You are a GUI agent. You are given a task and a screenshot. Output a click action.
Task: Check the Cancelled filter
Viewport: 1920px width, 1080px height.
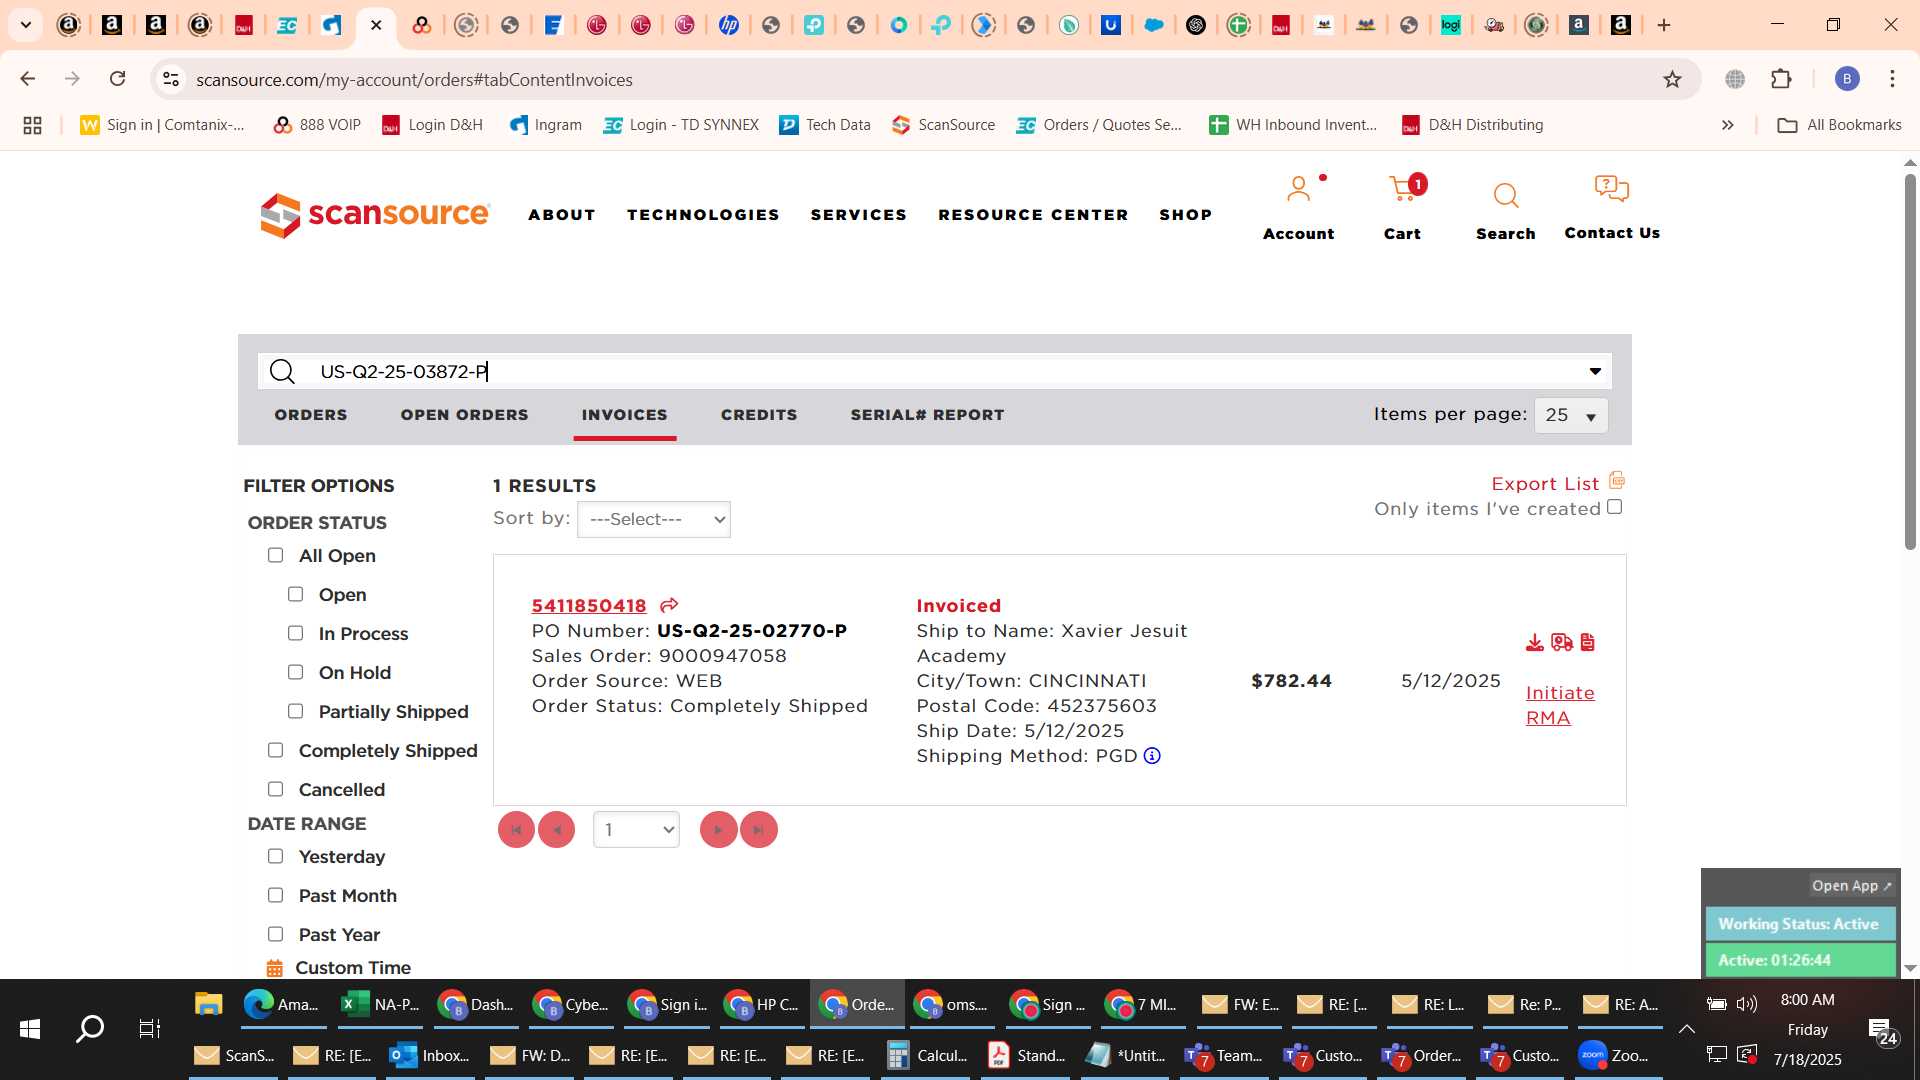tap(275, 789)
